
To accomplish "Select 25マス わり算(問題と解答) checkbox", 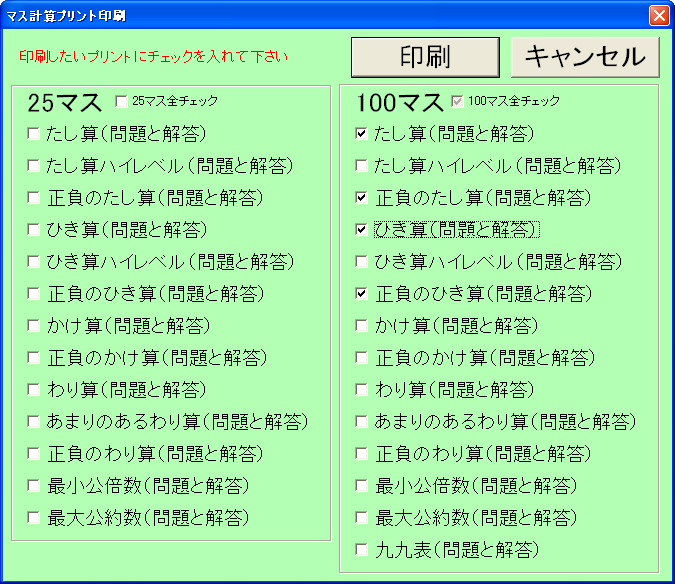I will 34,390.
